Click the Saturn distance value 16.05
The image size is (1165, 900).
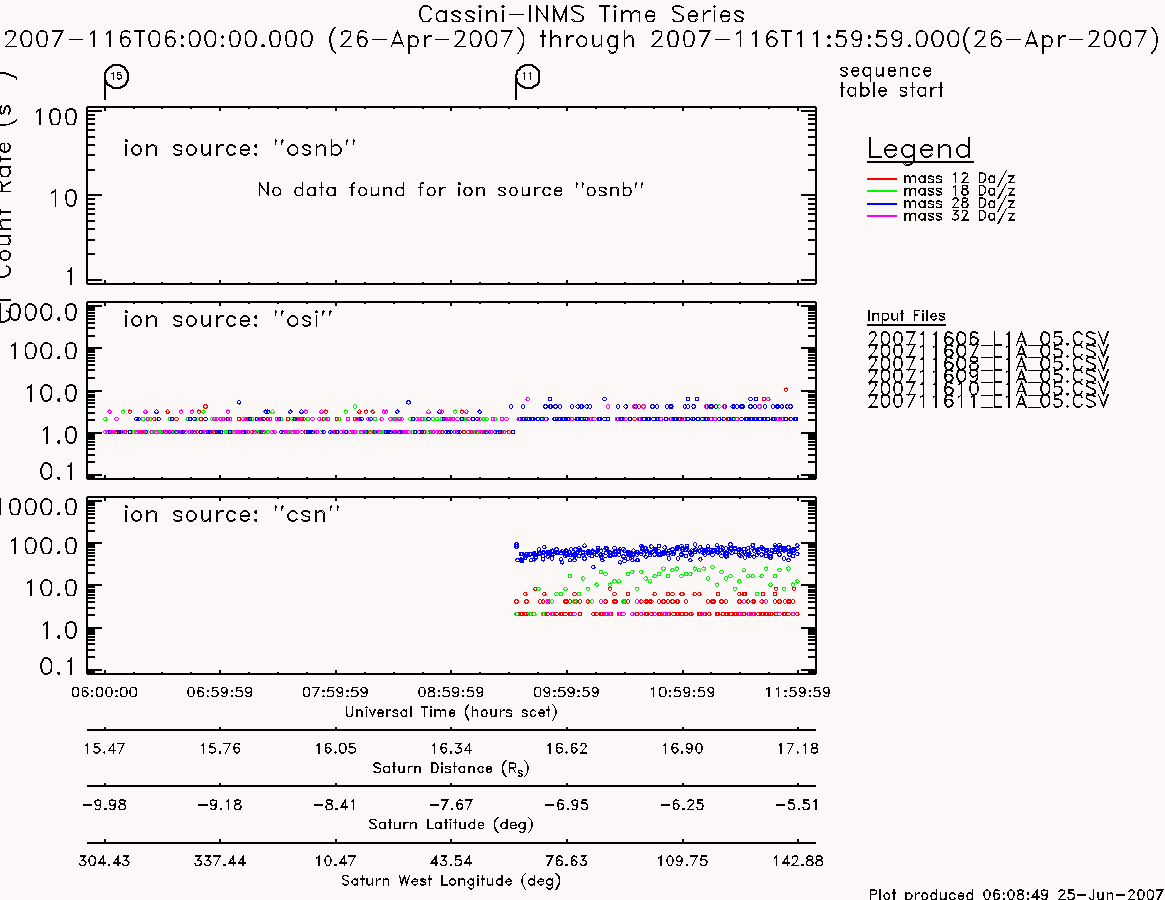pos(335,748)
